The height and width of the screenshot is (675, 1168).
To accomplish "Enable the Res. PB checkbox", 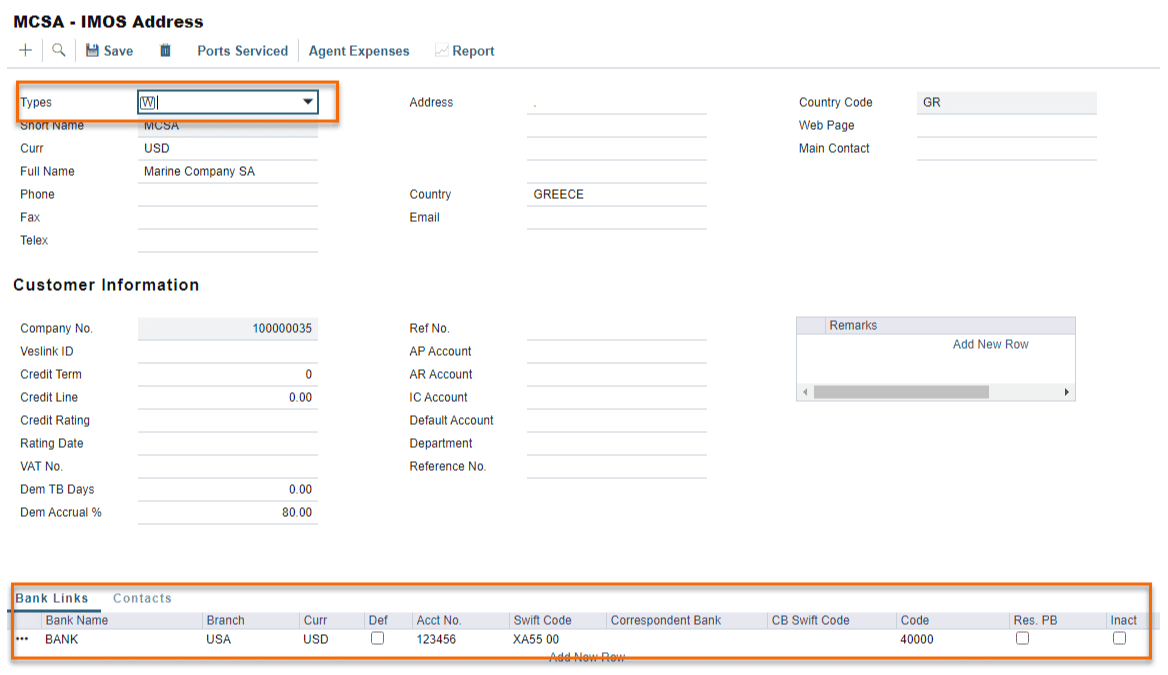I will coord(1022,638).
